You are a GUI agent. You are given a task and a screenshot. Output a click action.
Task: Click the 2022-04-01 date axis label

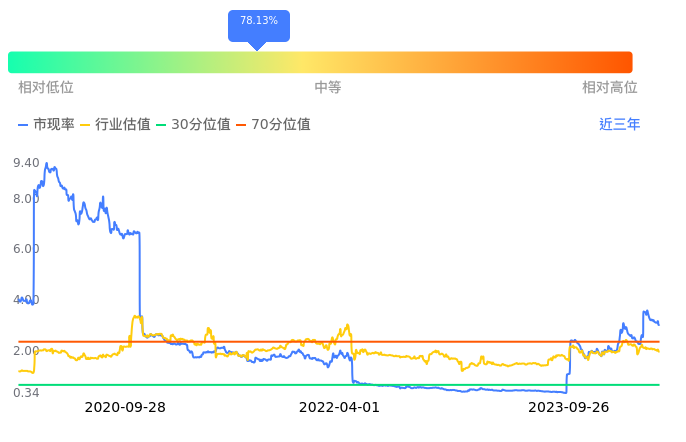[x=340, y=407]
